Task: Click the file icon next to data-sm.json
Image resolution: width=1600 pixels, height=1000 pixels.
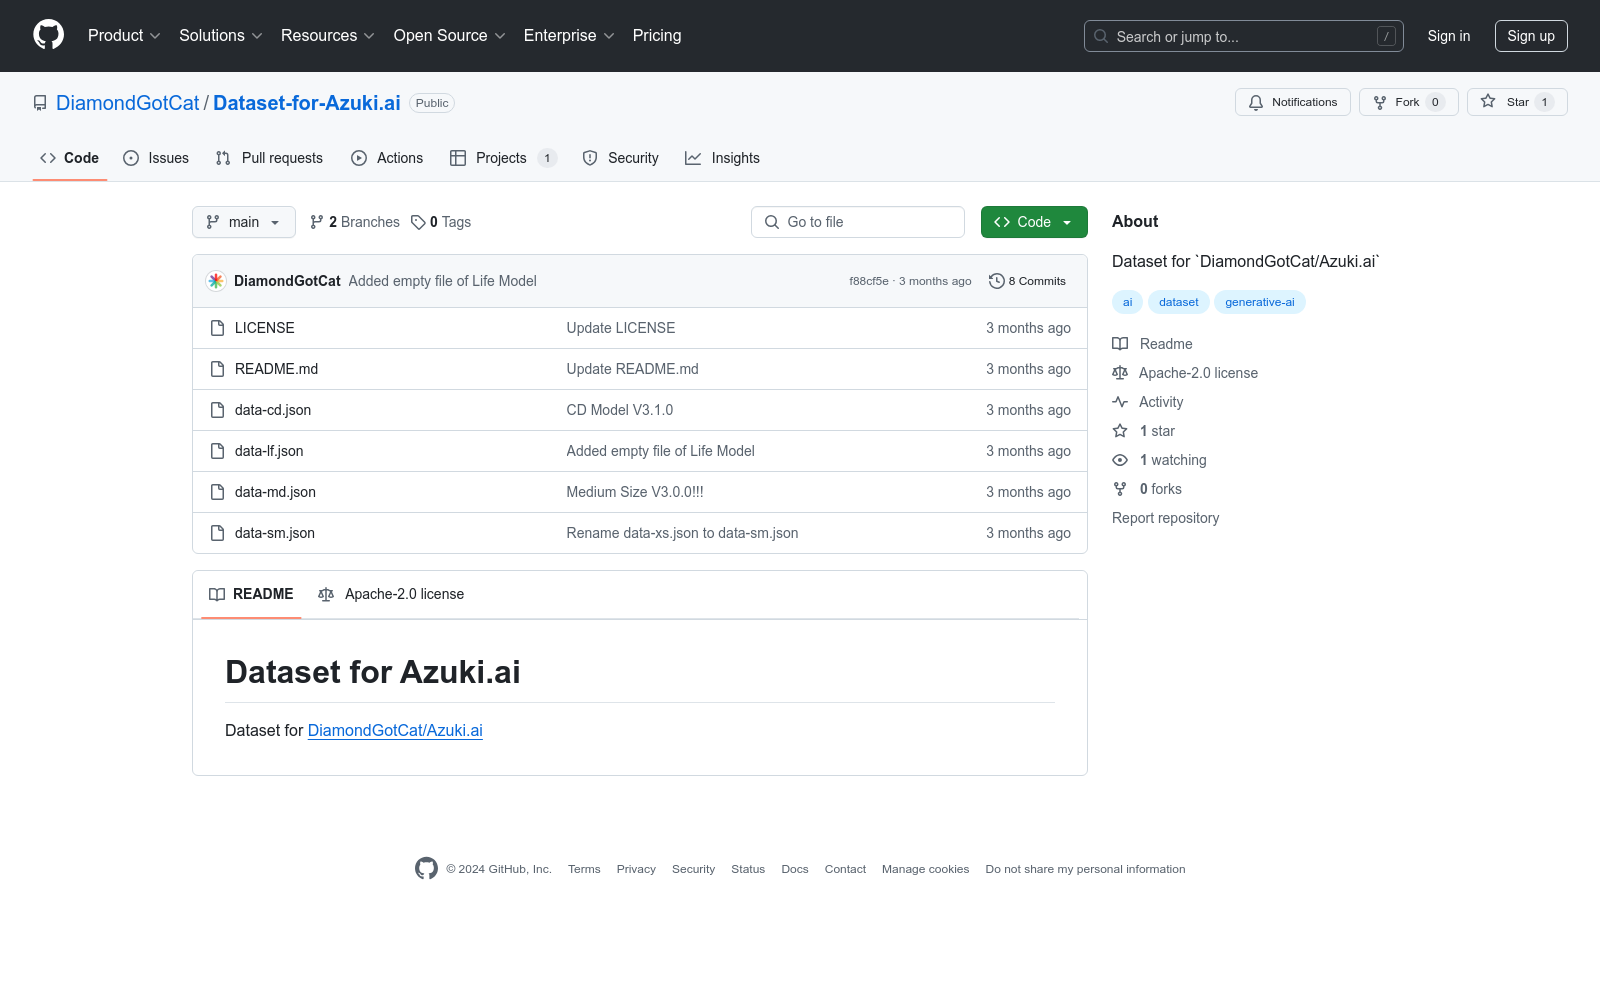Action: (217, 533)
